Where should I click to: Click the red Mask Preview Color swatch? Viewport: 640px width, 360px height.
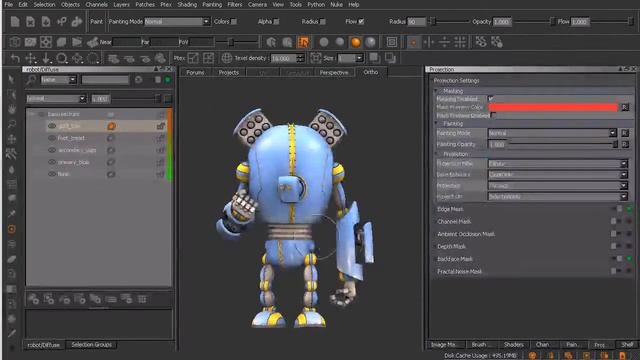(553, 107)
